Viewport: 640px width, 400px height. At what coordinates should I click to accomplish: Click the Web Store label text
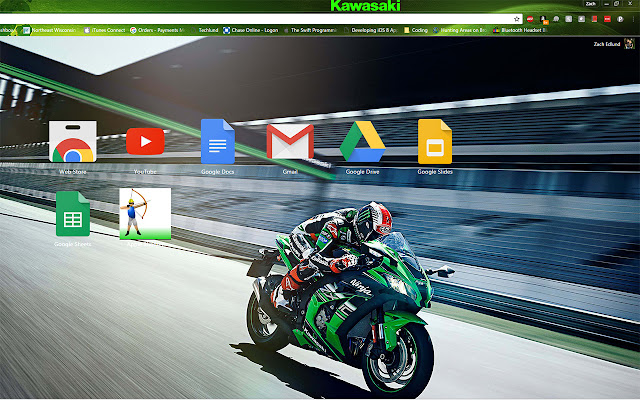coord(73,172)
